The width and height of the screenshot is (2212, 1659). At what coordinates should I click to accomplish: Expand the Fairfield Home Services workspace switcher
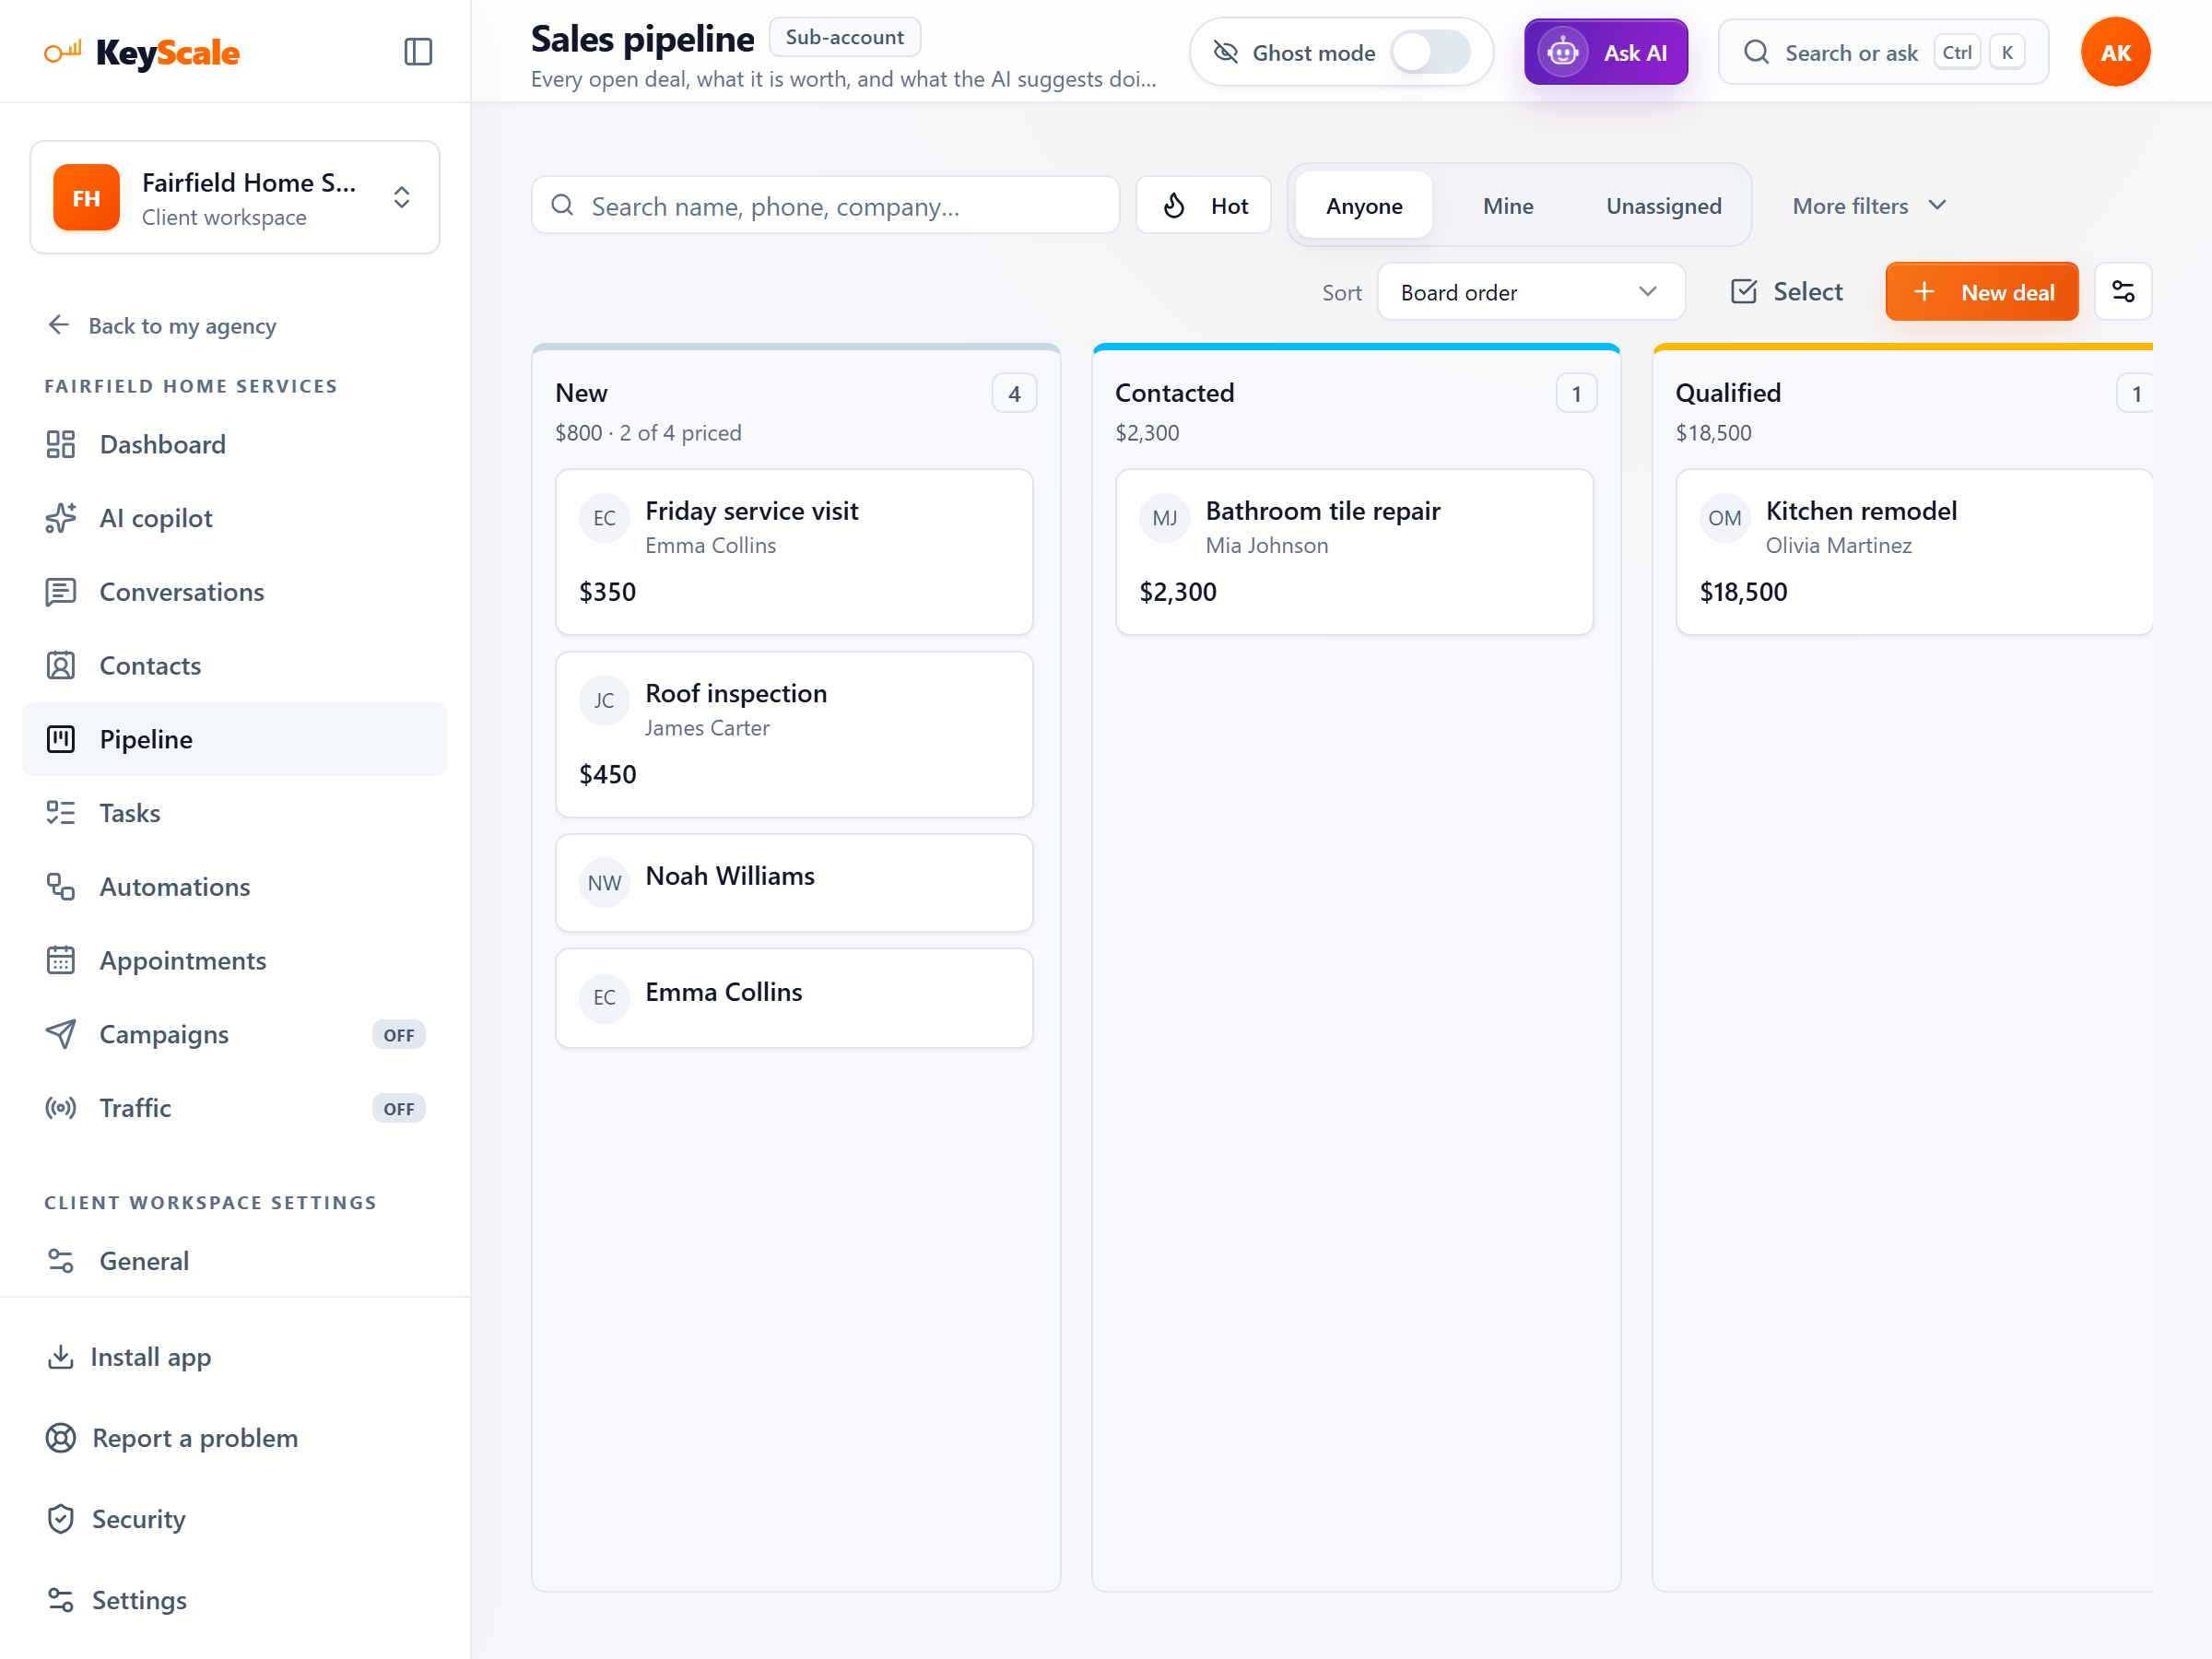click(235, 197)
